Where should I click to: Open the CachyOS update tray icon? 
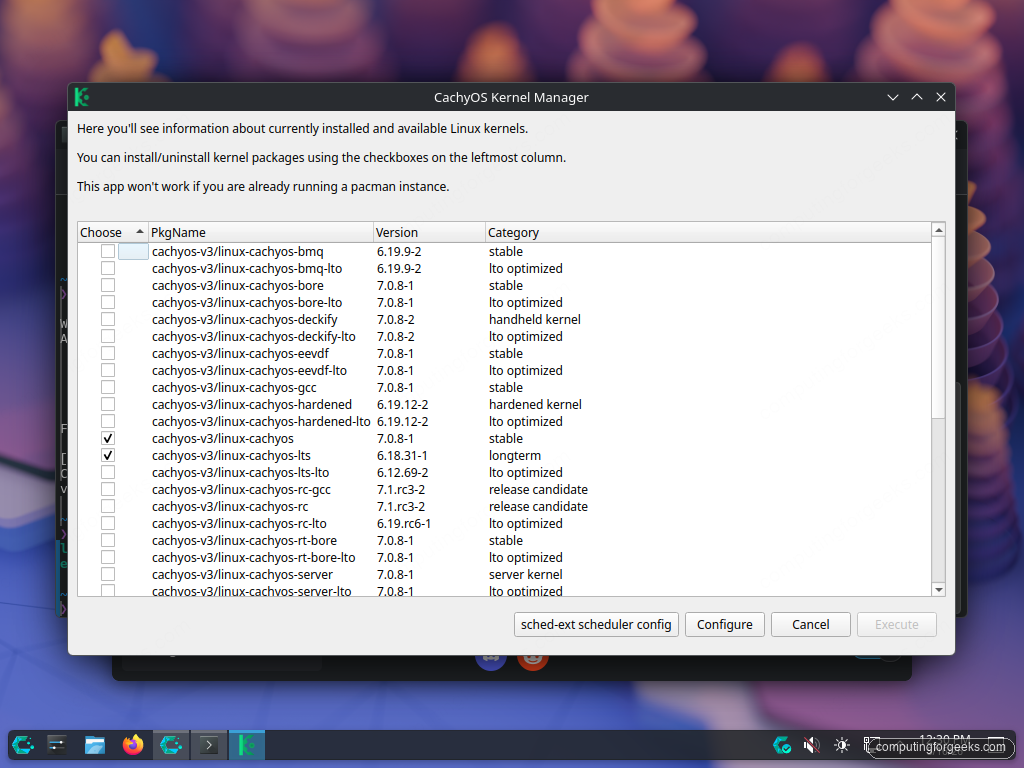782,745
